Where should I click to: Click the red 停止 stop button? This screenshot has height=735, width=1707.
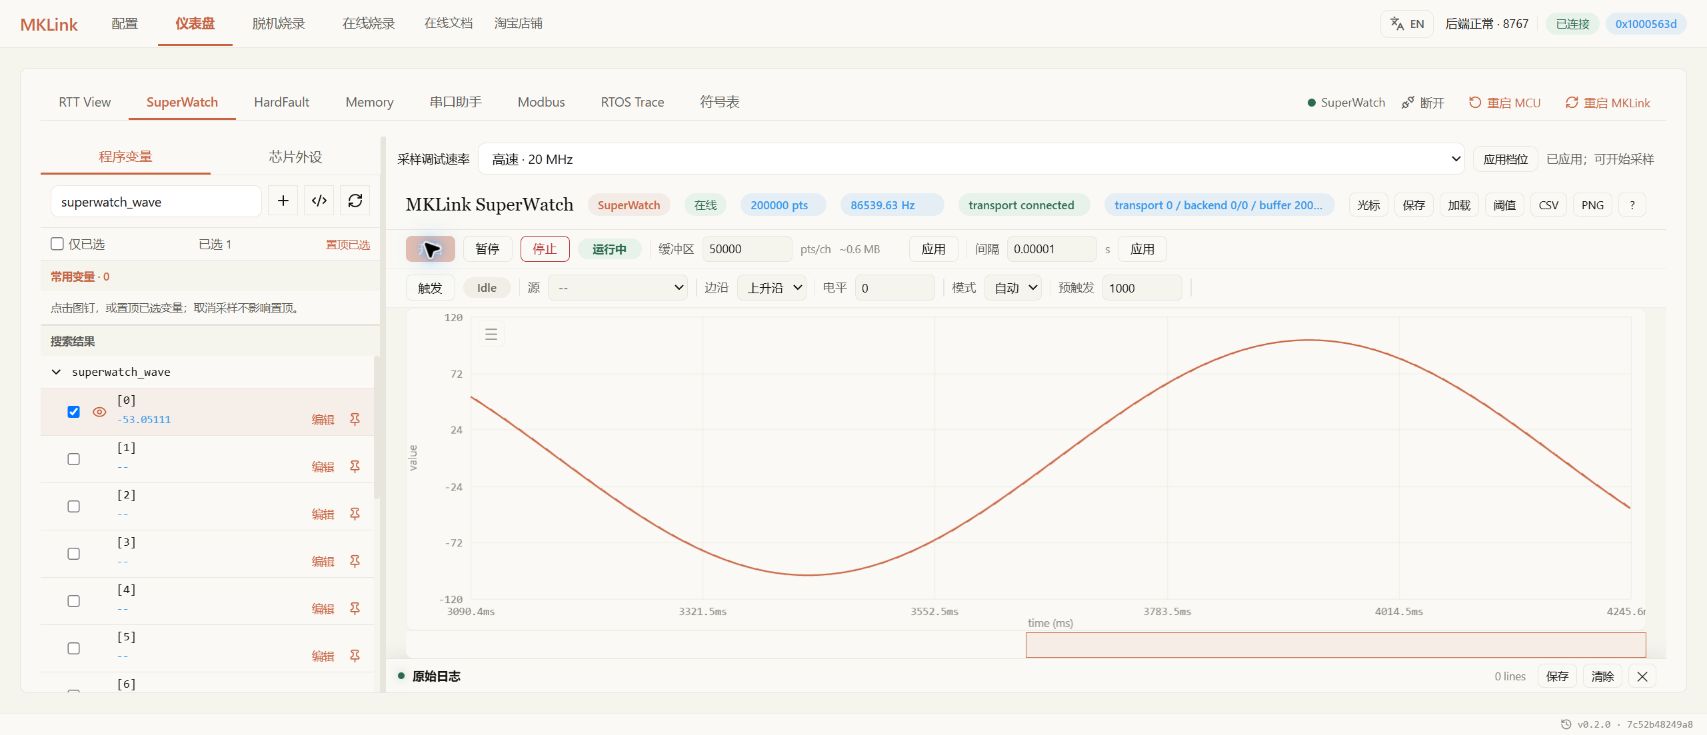coord(544,249)
